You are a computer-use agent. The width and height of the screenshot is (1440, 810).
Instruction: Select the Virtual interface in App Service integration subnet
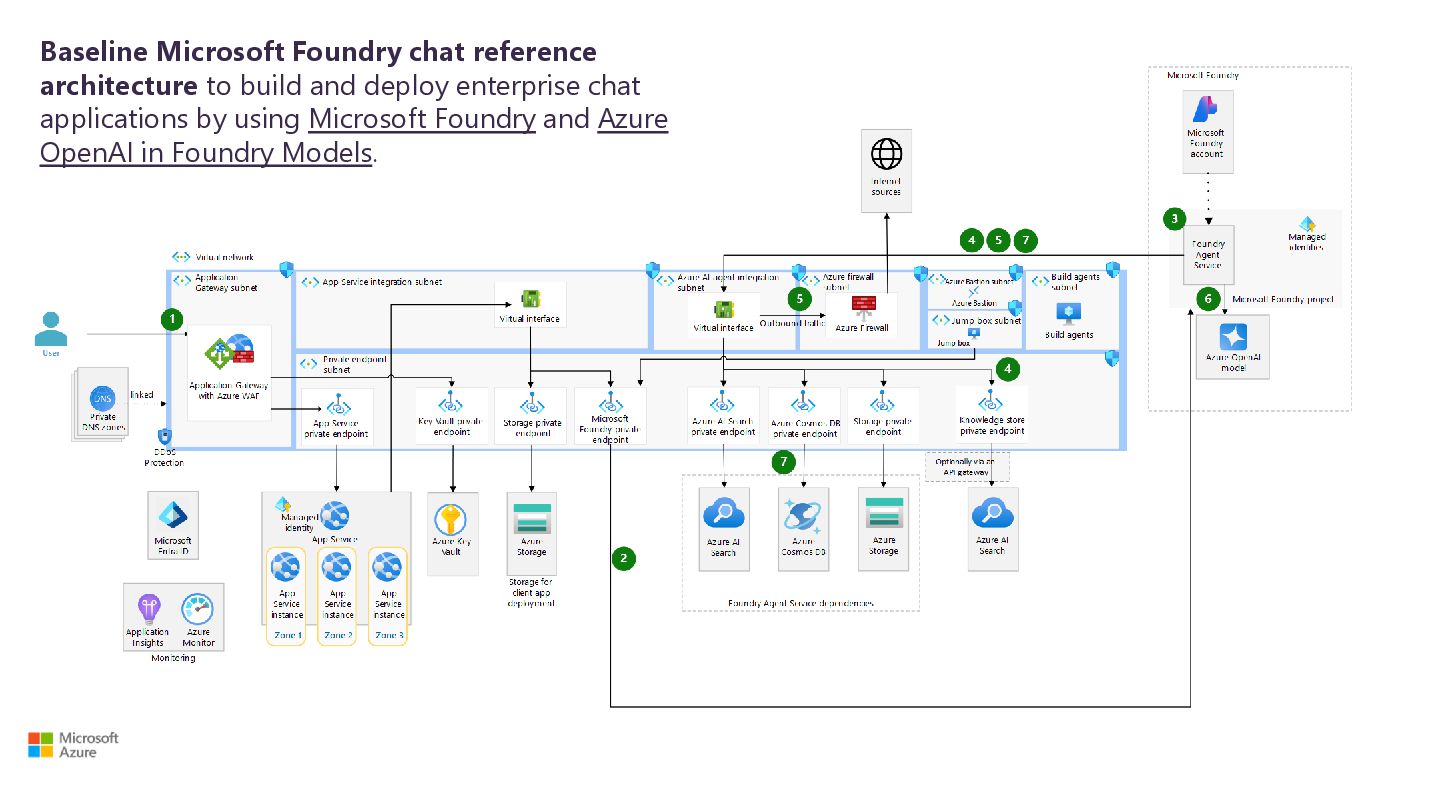pyautogui.click(x=530, y=298)
